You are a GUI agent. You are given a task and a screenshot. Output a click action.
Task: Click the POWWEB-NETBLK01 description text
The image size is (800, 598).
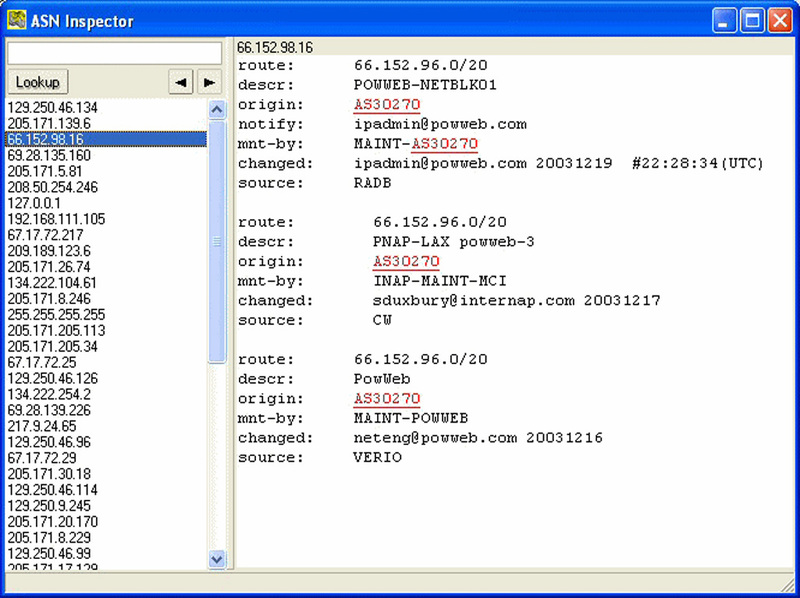(x=425, y=85)
